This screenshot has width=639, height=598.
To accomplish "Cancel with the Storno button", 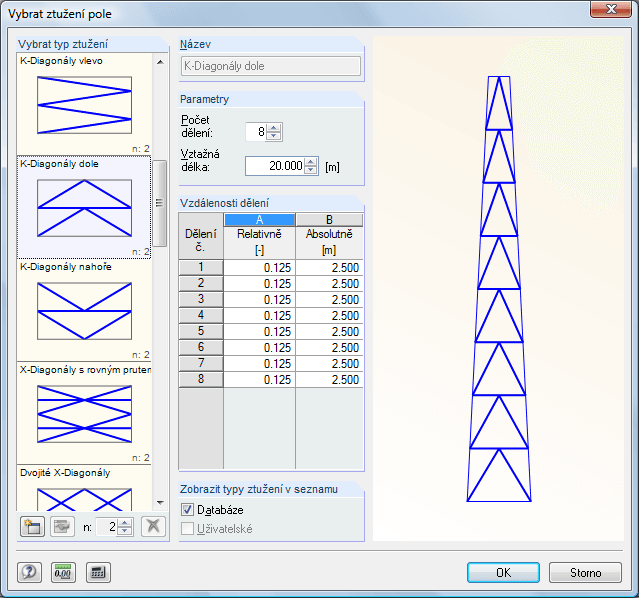I will tap(585, 573).
